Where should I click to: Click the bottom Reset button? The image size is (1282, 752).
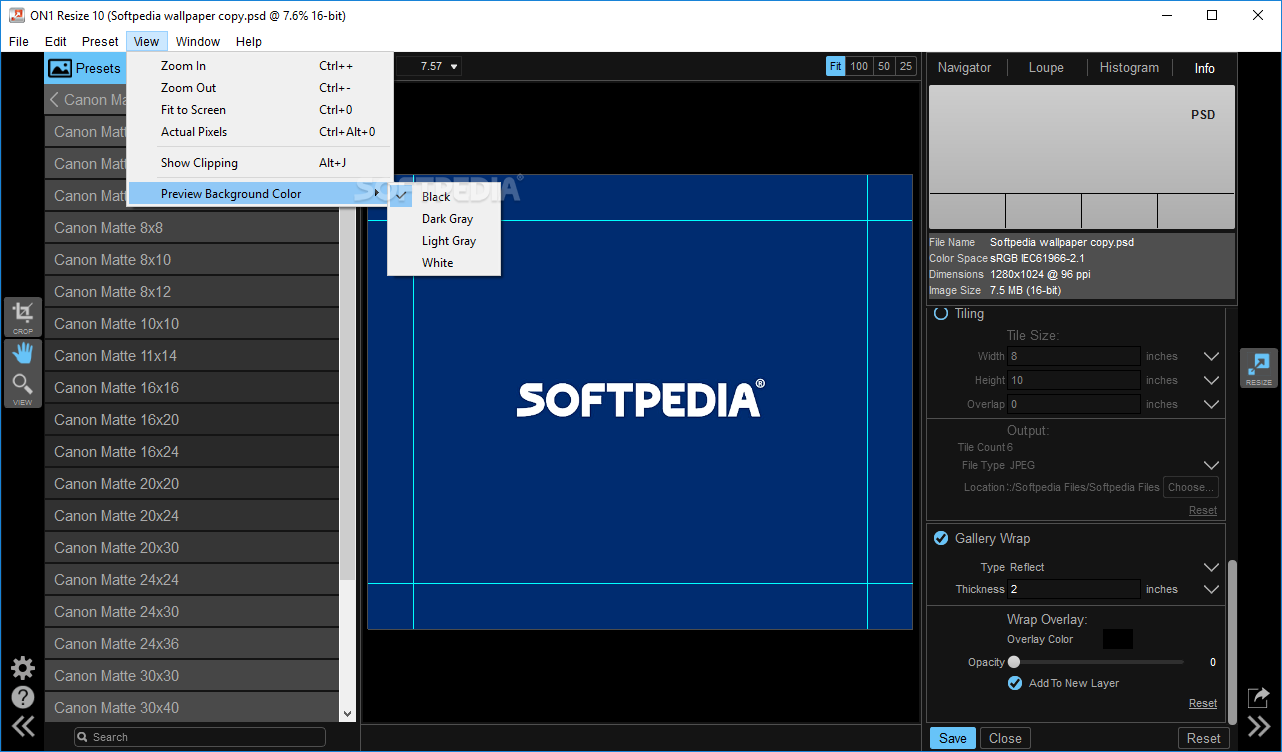click(x=1204, y=738)
